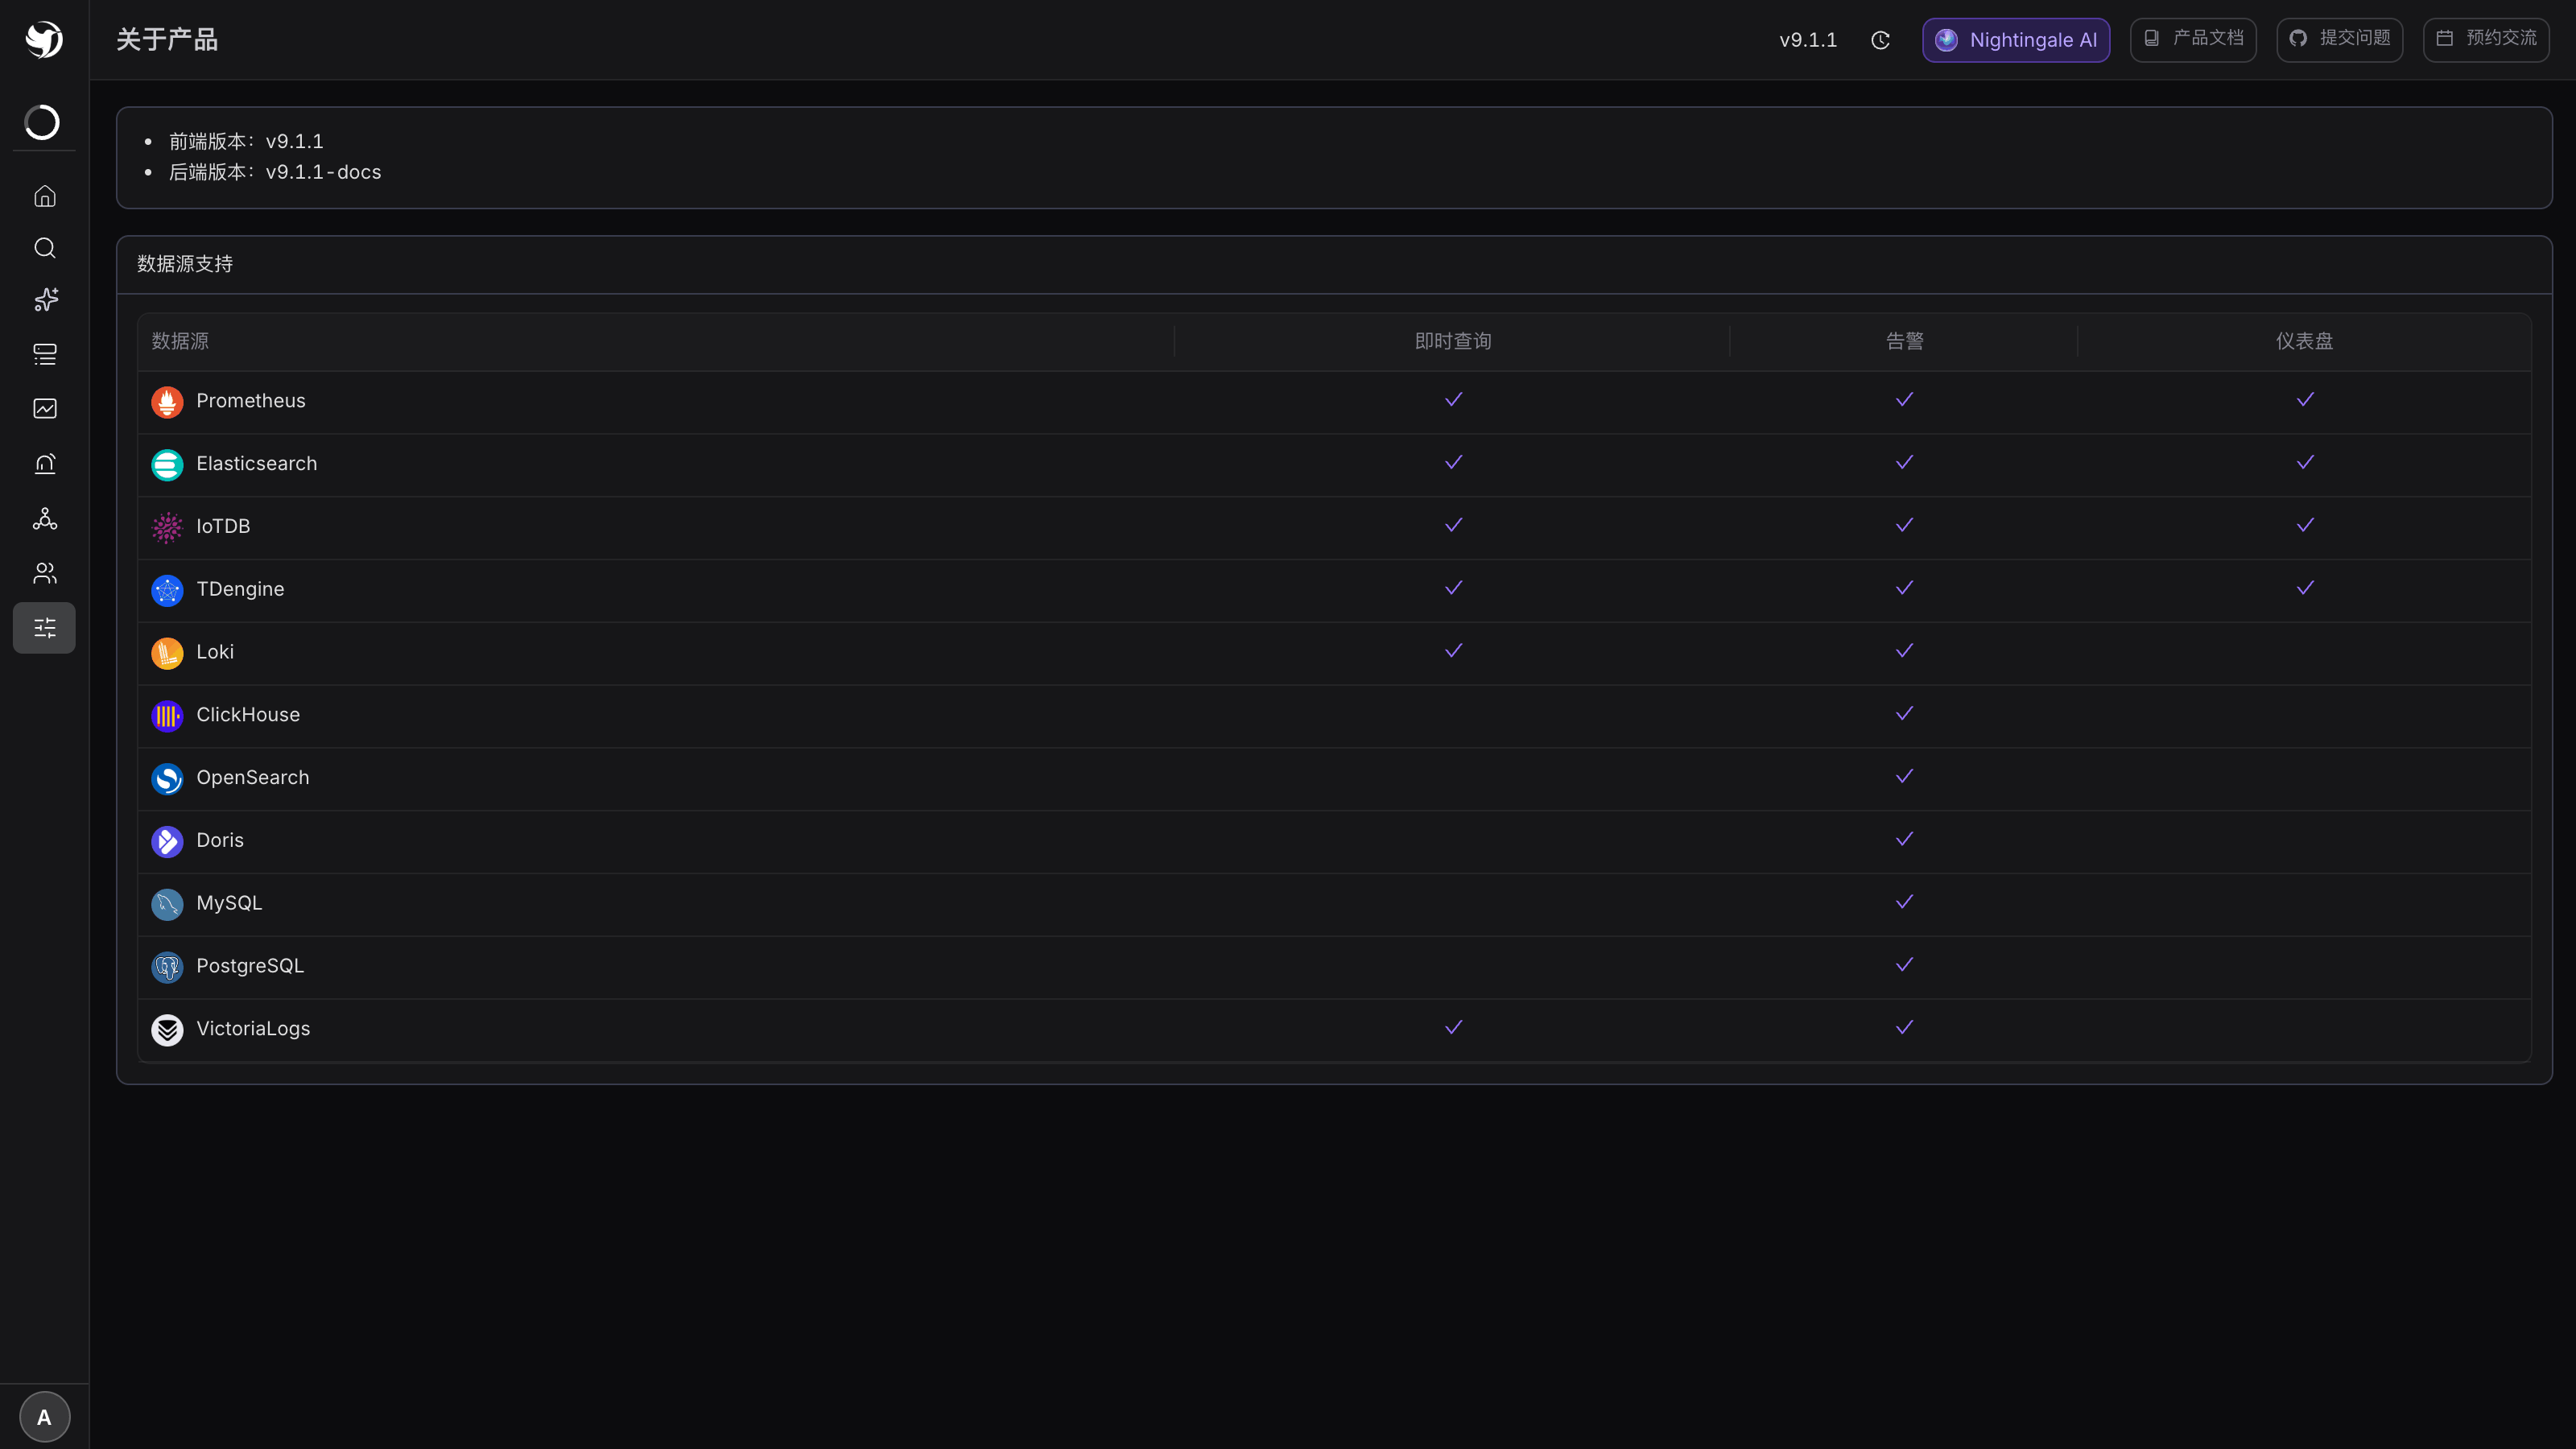Click the VictoriaLogs row name
Screen dimensions: 2576x1449
point(253,1029)
